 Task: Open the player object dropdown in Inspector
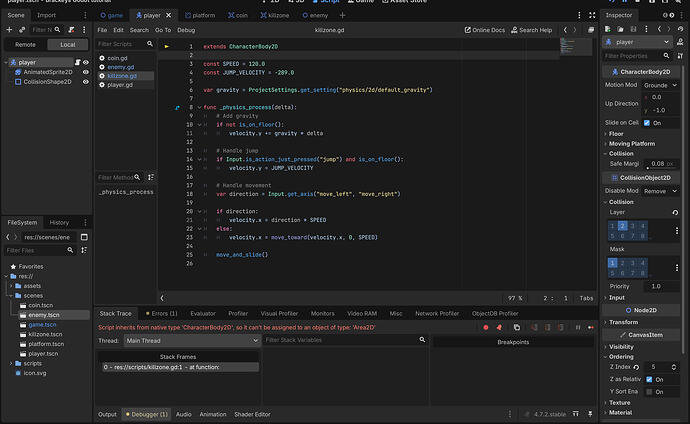[637, 42]
